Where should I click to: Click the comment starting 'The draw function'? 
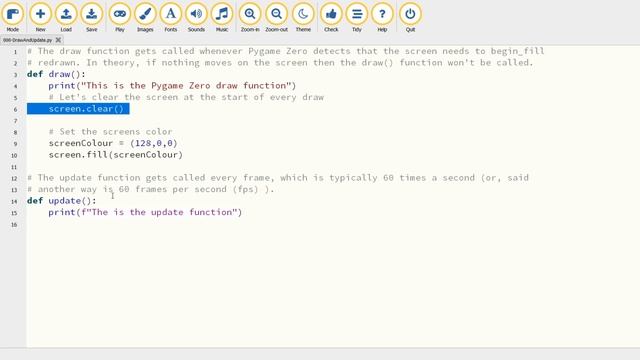tap(286, 51)
